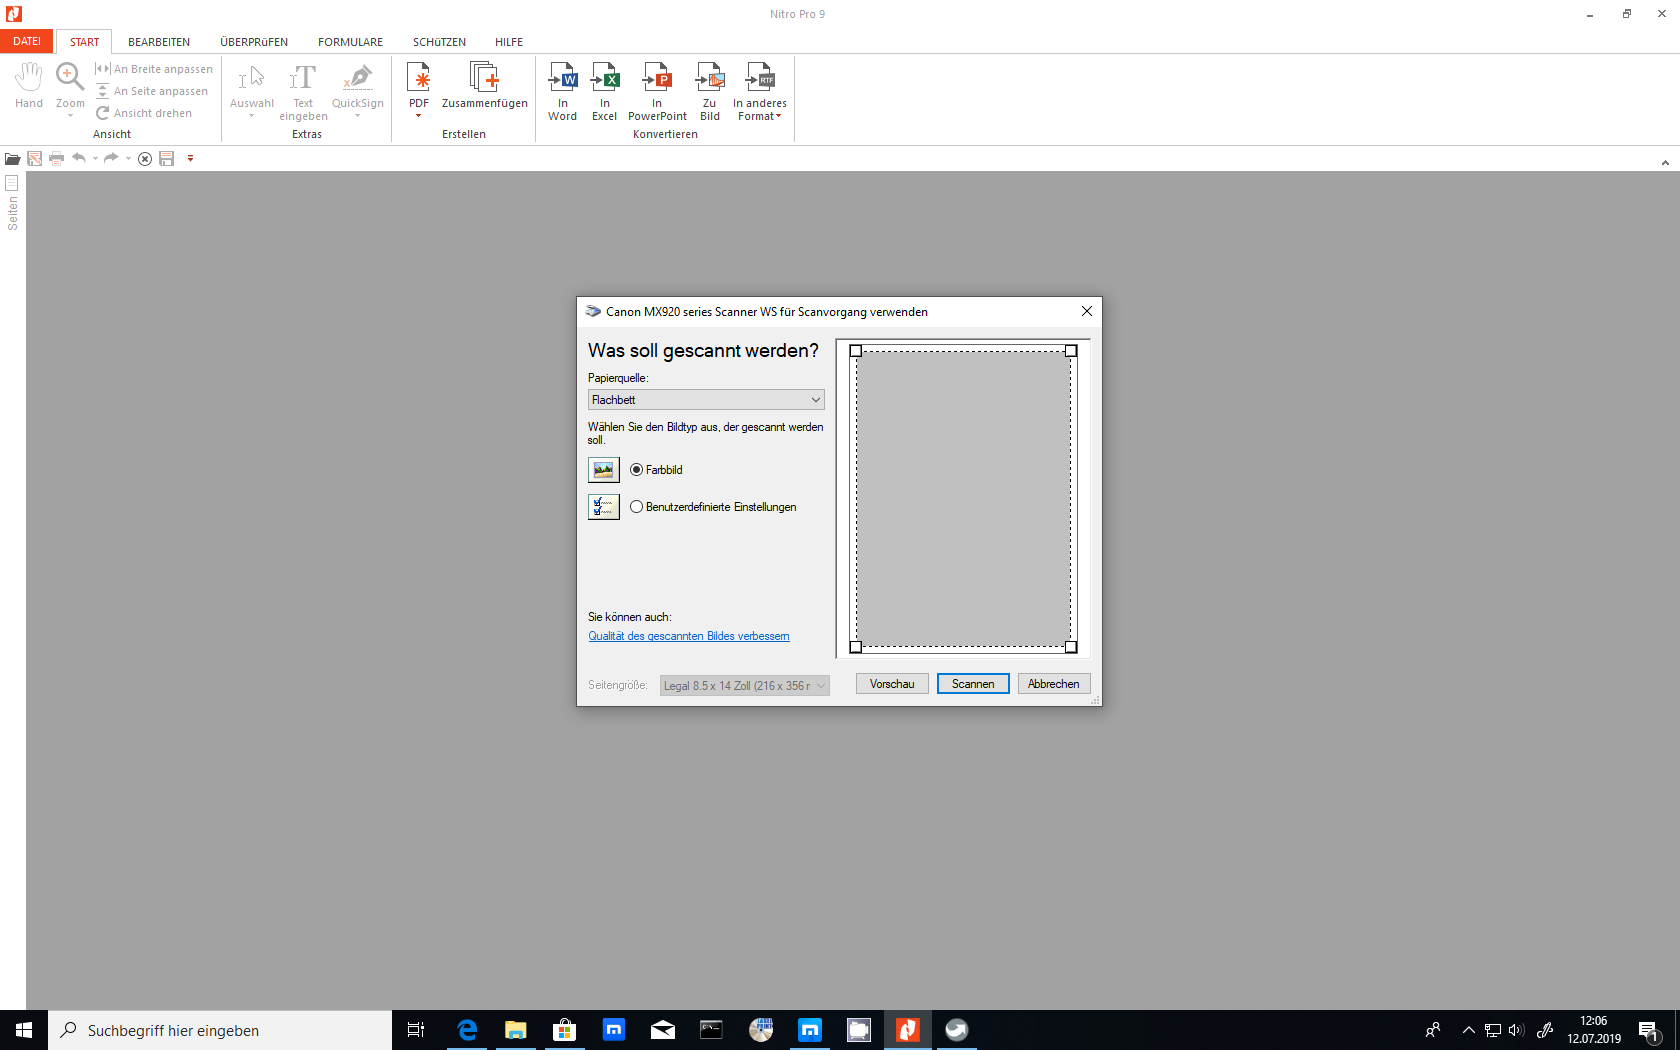Open notification center in system tray
1680x1050 pixels.
(1650, 1030)
